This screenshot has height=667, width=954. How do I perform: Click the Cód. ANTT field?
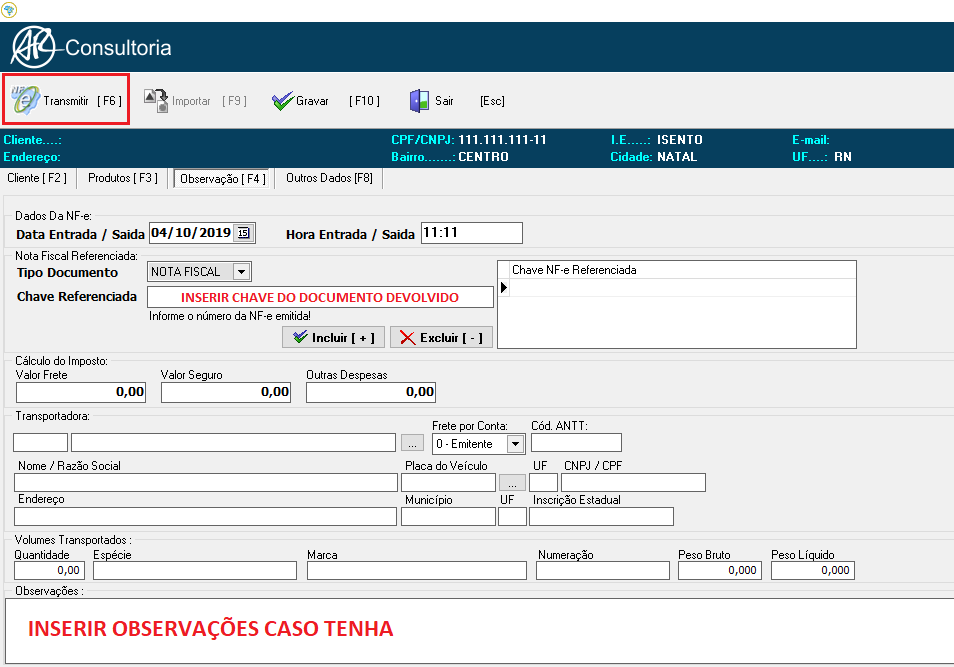point(576,442)
